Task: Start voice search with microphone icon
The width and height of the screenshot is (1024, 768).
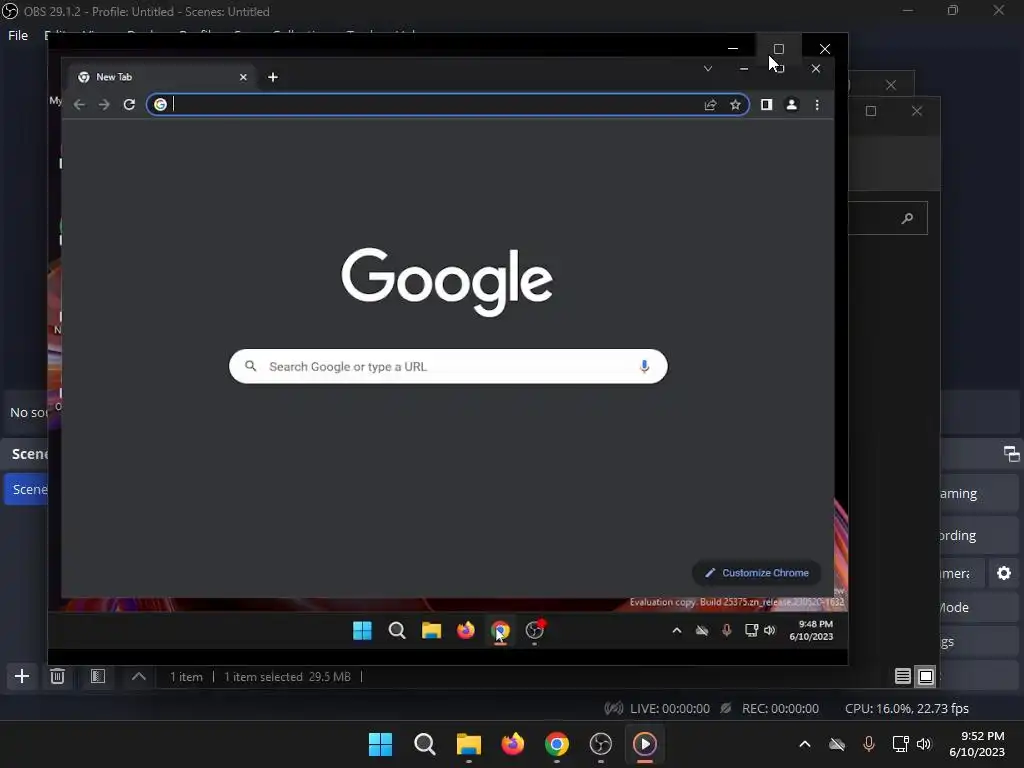Action: click(644, 366)
